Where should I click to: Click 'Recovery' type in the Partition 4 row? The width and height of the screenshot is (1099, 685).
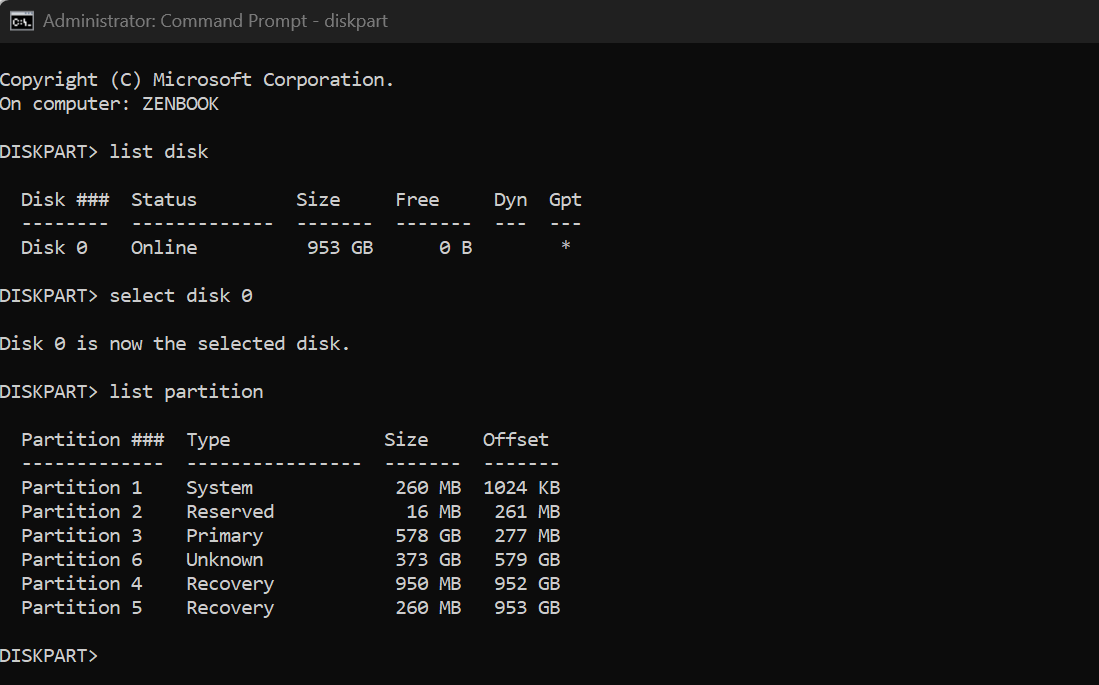tap(230, 584)
